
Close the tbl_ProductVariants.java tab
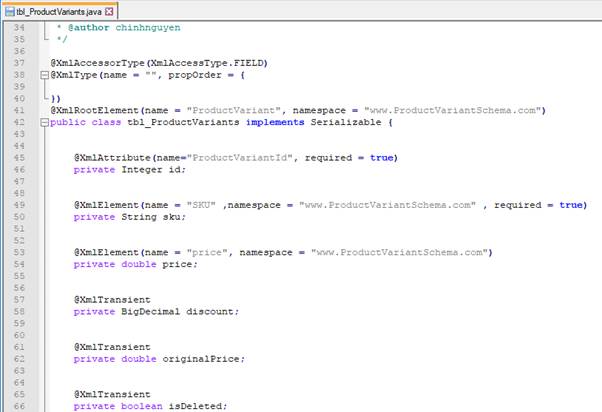[x=109, y=12]
